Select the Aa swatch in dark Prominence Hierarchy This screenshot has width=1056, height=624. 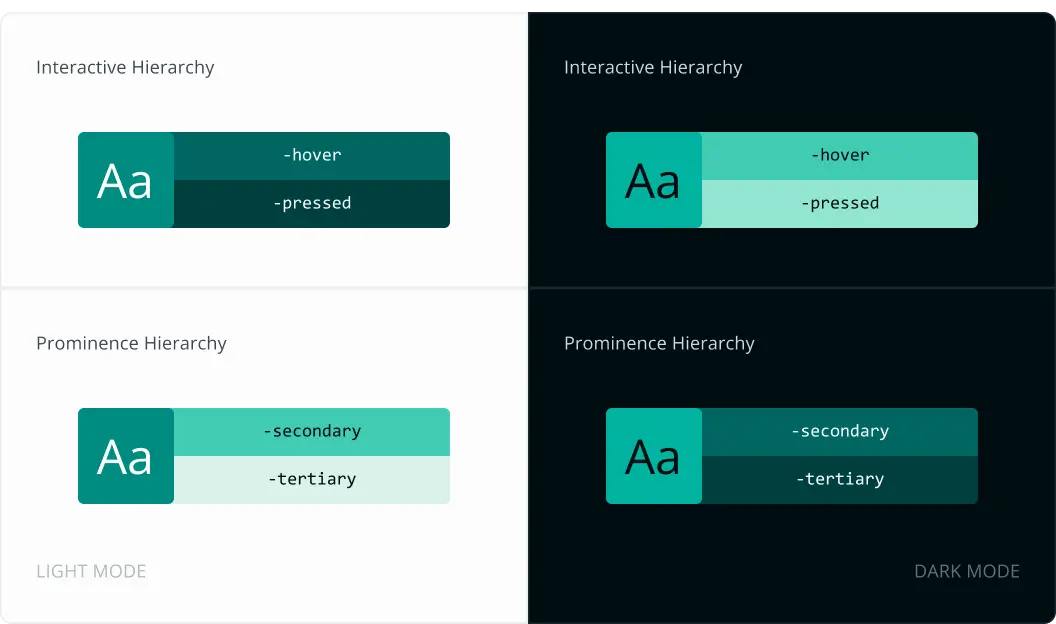click(654, 456)
